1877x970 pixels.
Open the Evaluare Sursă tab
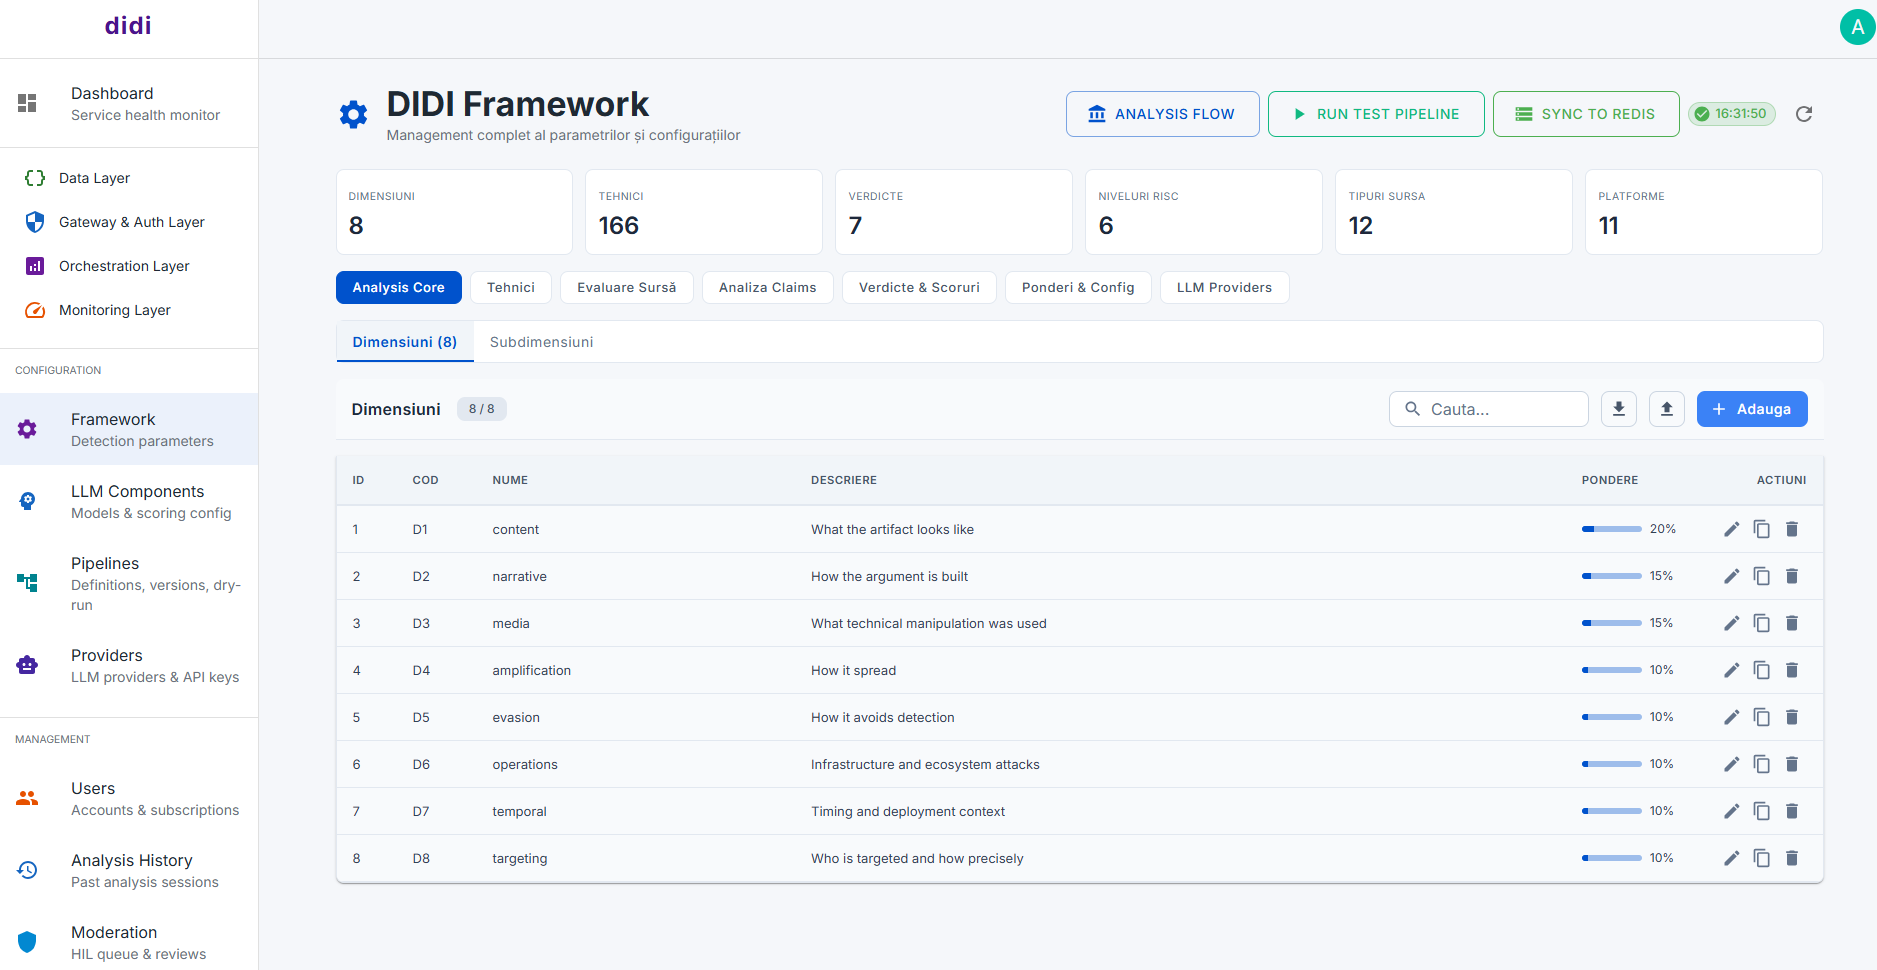click(x=627, y=287)
